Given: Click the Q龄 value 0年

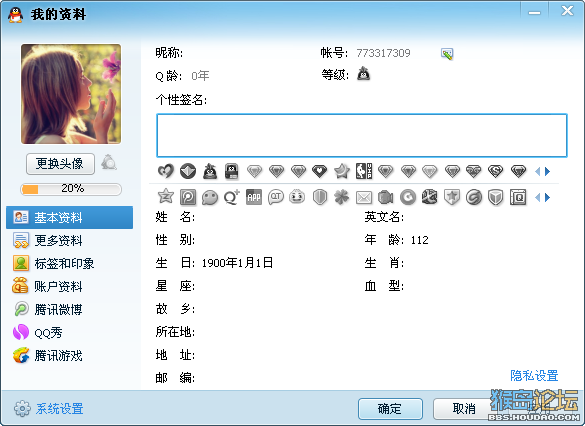Looking at the screenshot, I should click(200, 76).
